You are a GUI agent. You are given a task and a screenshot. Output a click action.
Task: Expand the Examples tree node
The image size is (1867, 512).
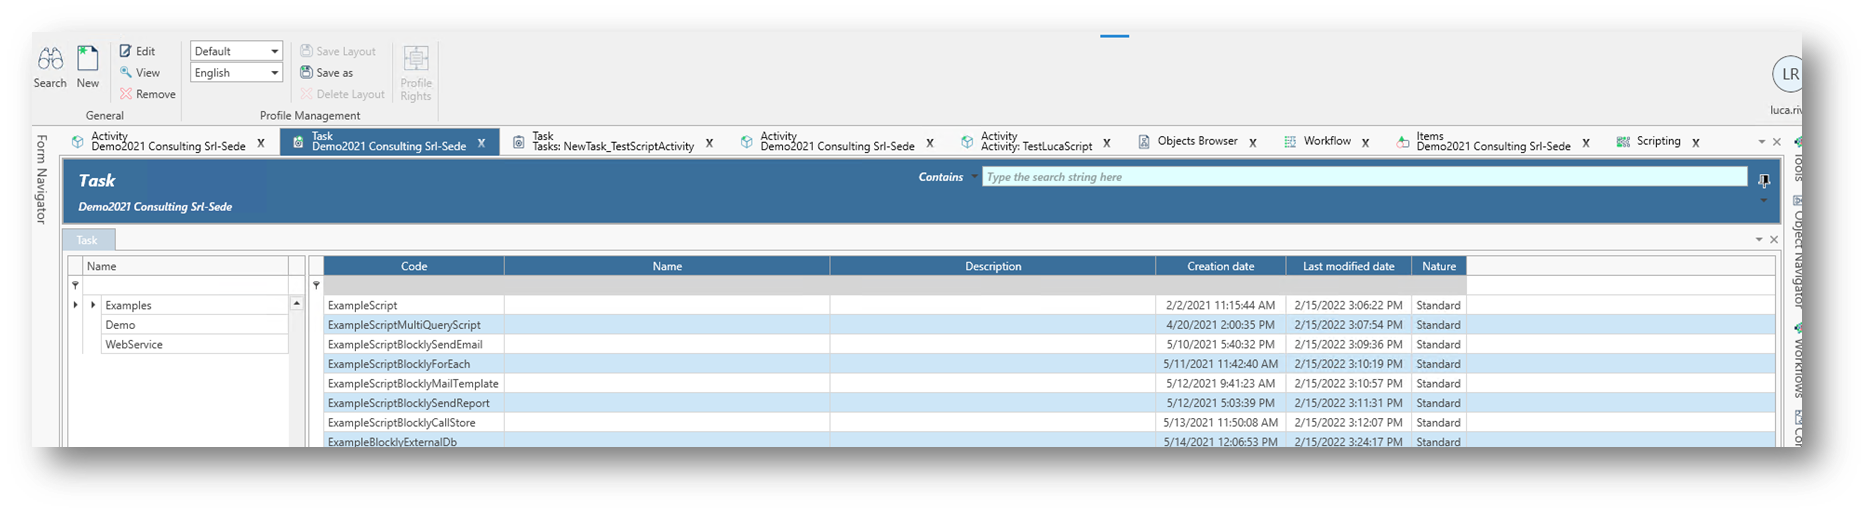tap(93, 305)
